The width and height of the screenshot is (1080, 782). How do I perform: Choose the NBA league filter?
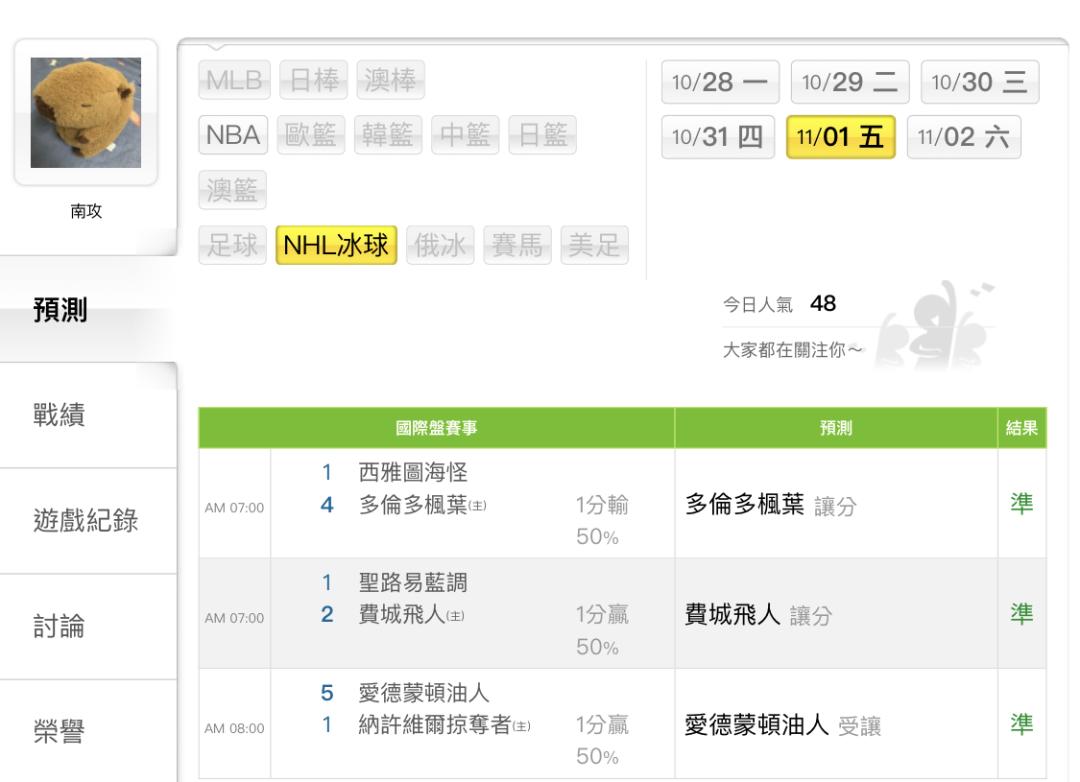pos(233,134)
